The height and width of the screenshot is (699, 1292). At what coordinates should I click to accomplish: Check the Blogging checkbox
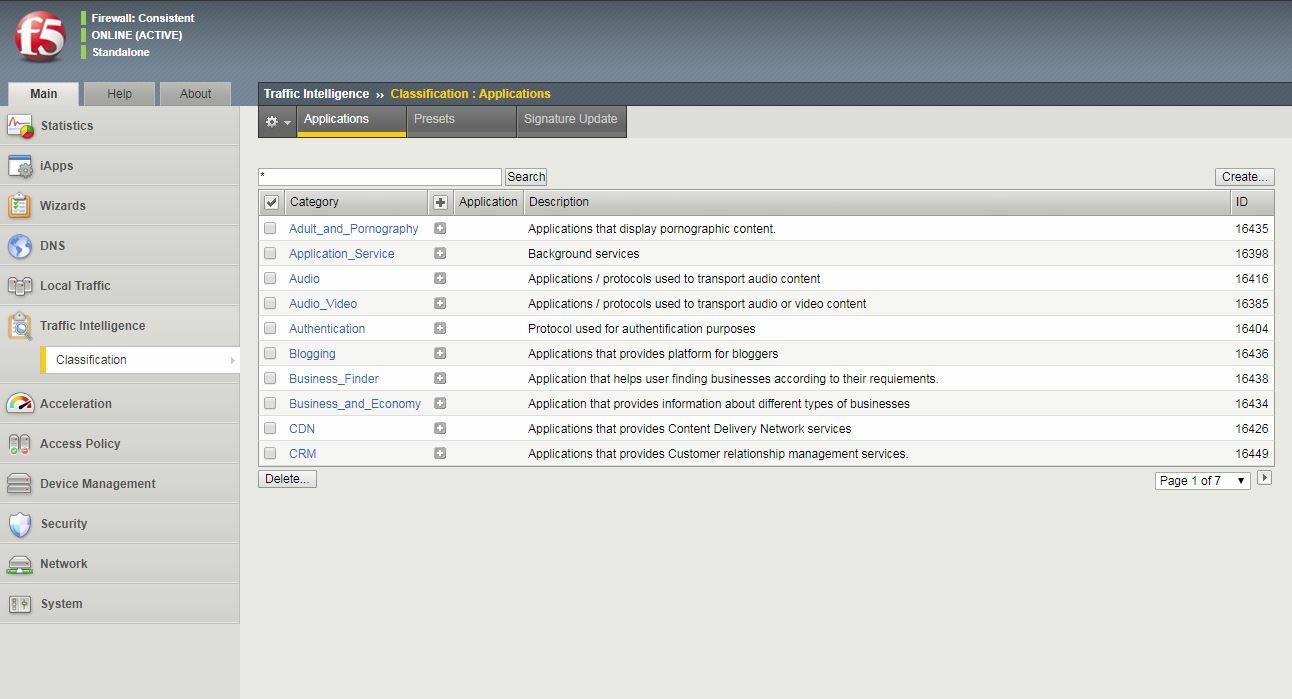tap(270, 353)
